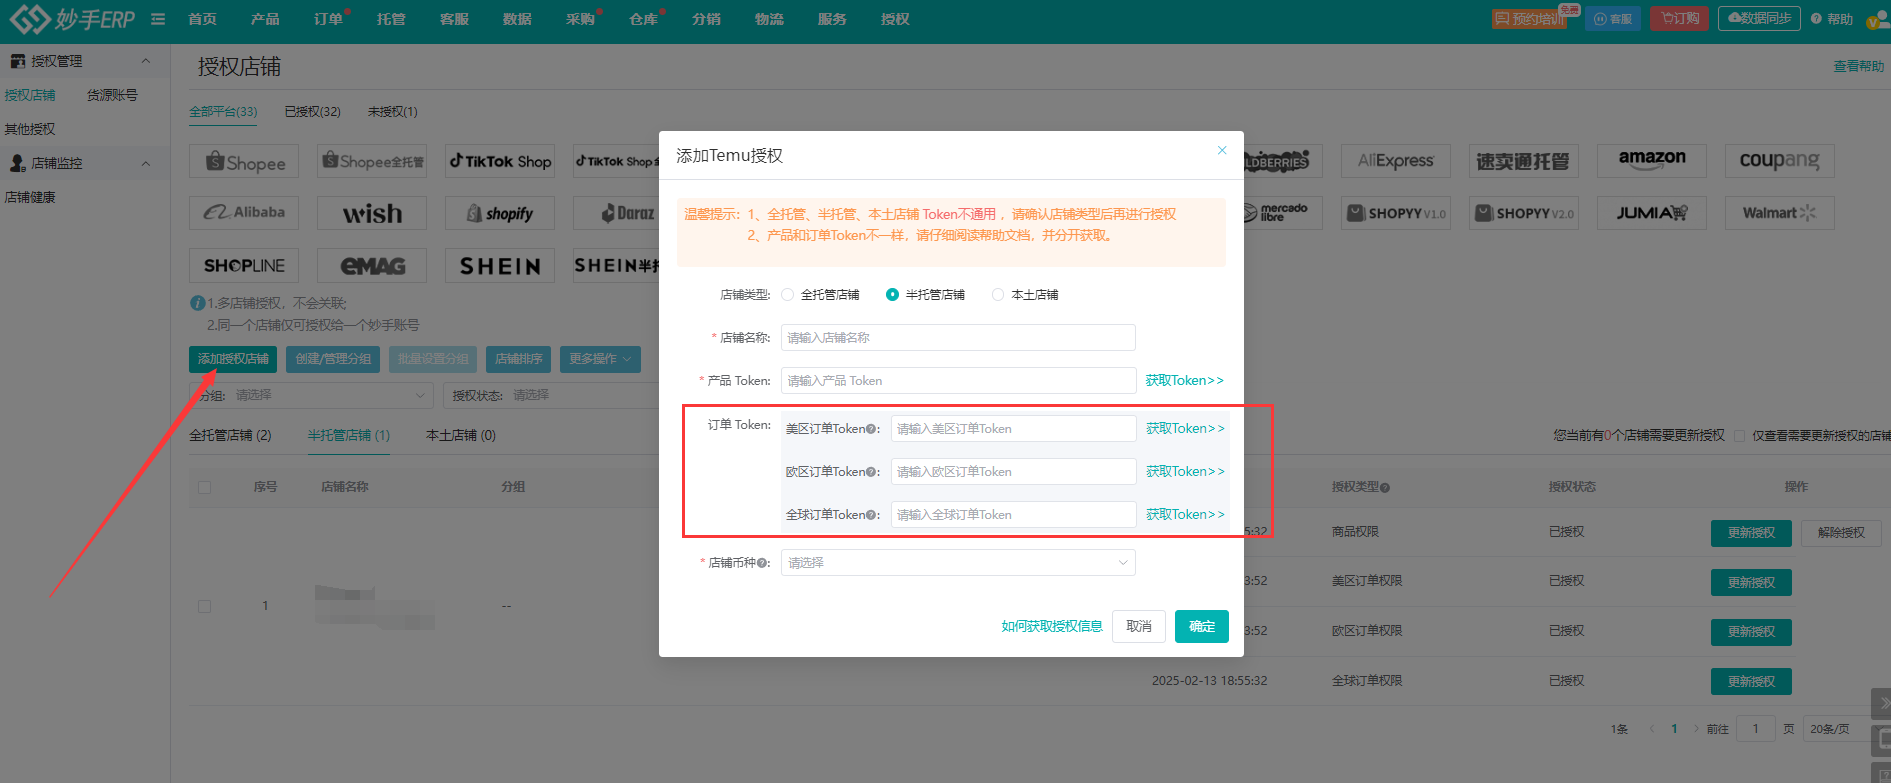Open the 分组 filter dropdown

pos(312,395)
